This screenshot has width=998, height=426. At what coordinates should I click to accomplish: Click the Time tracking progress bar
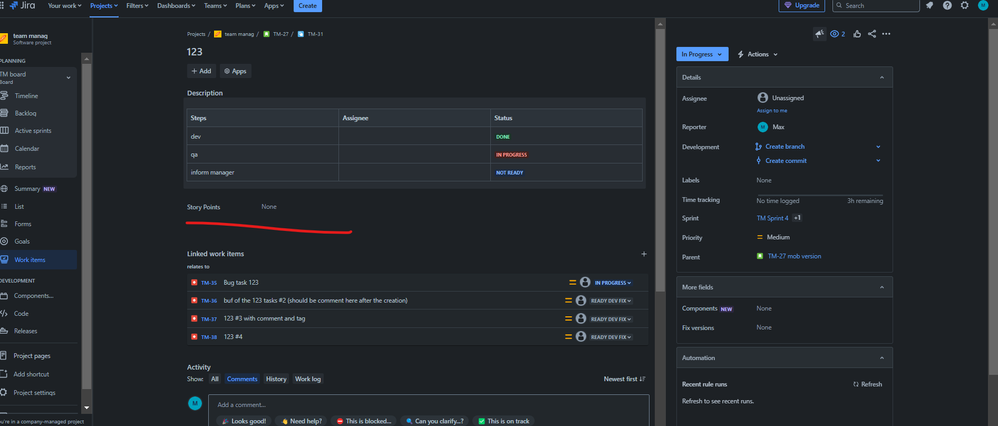(819, 195)
